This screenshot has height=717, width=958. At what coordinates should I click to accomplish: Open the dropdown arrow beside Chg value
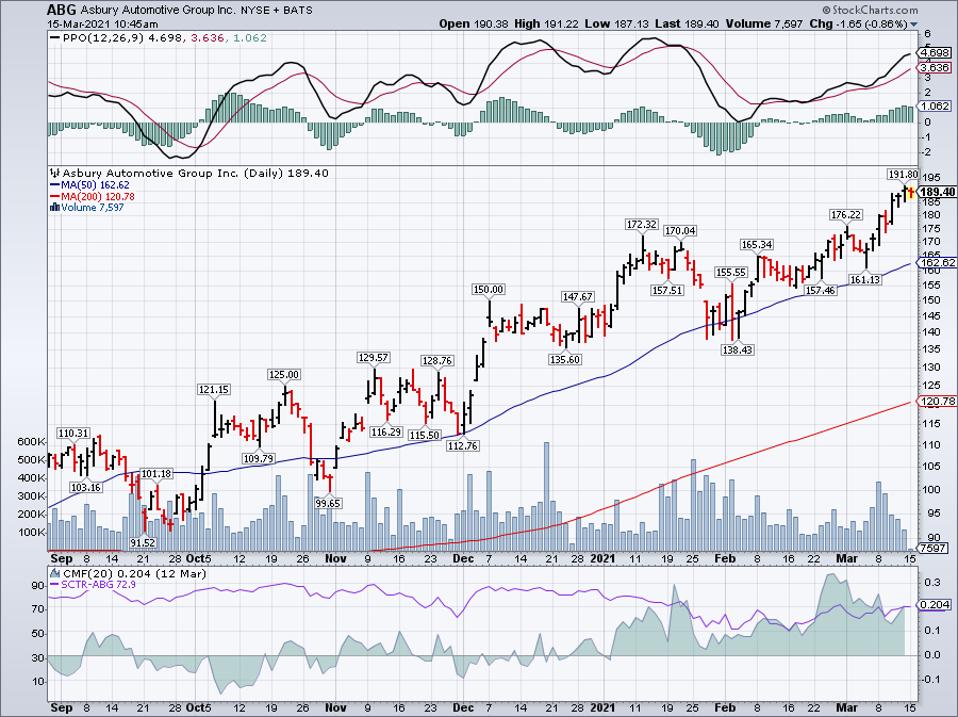(914, 24)
